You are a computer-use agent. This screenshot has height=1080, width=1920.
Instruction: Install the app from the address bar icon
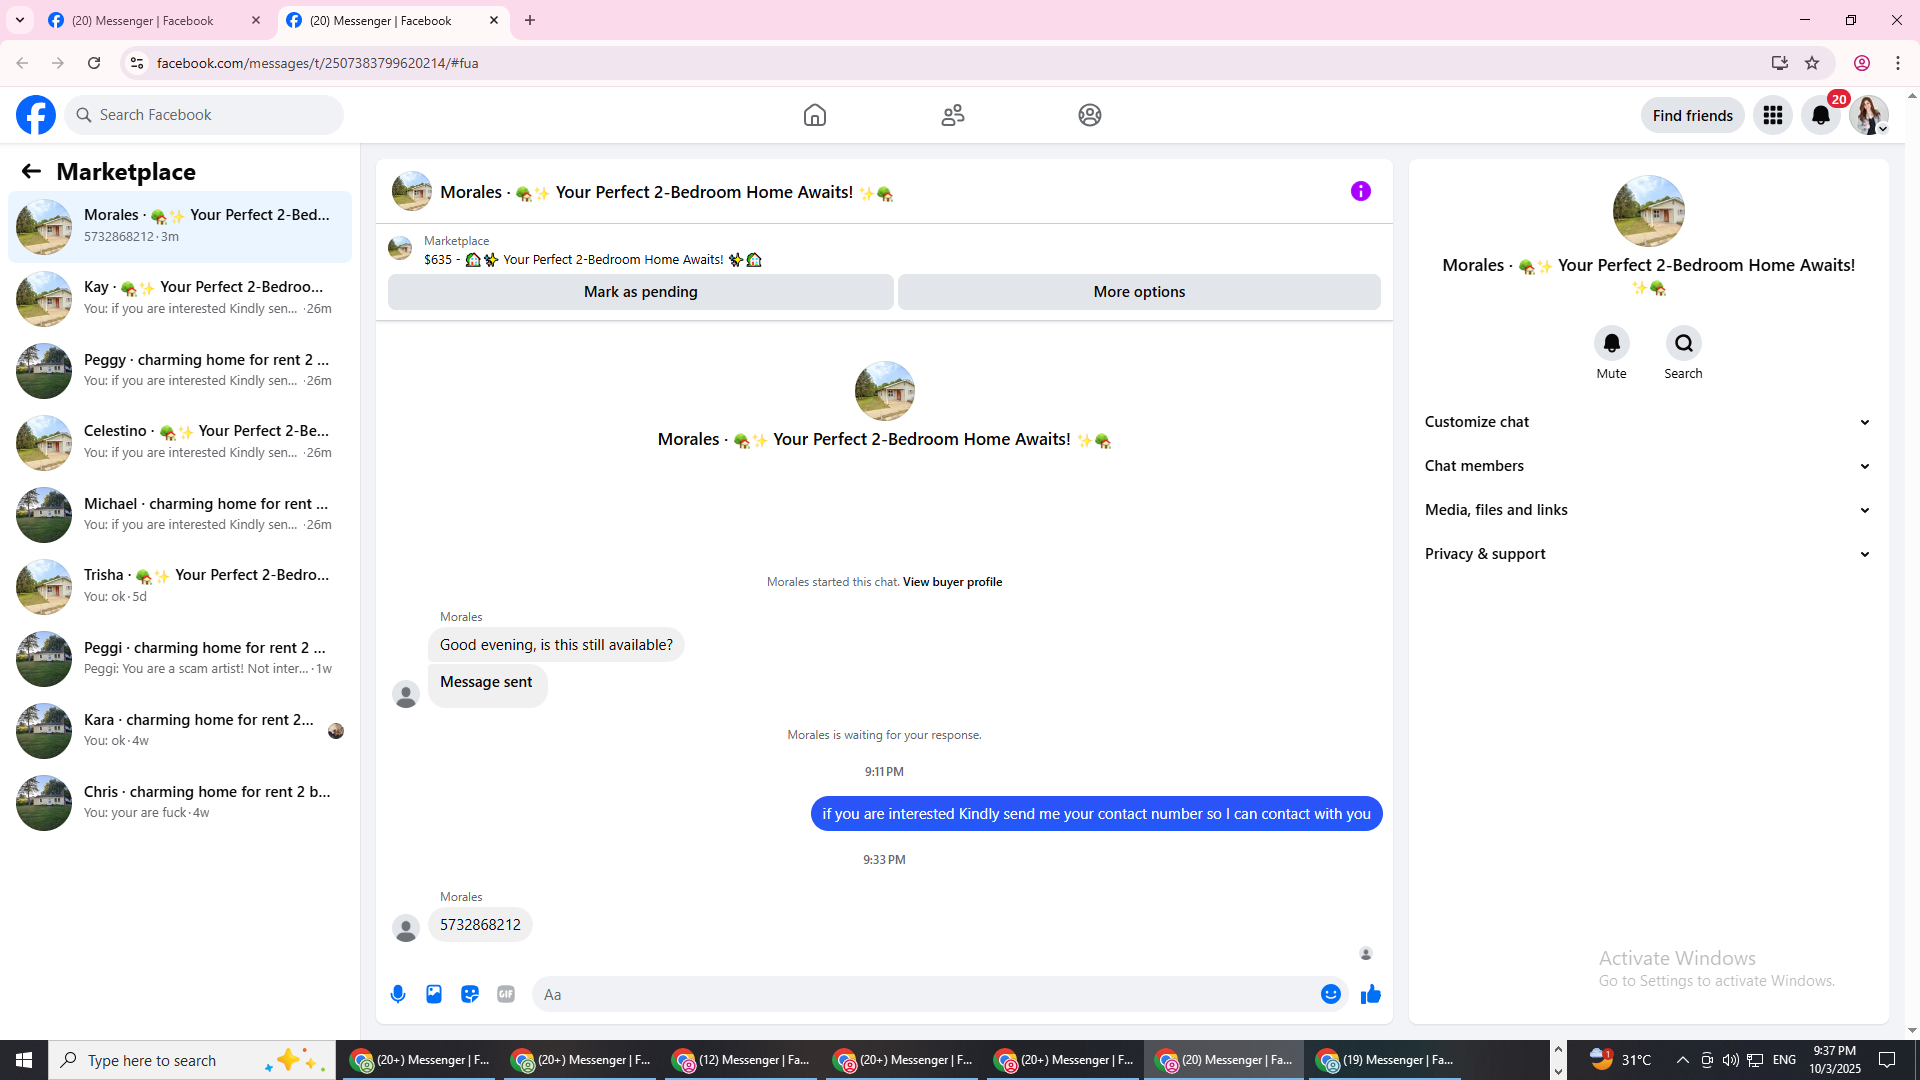[x=1780, y=63]
